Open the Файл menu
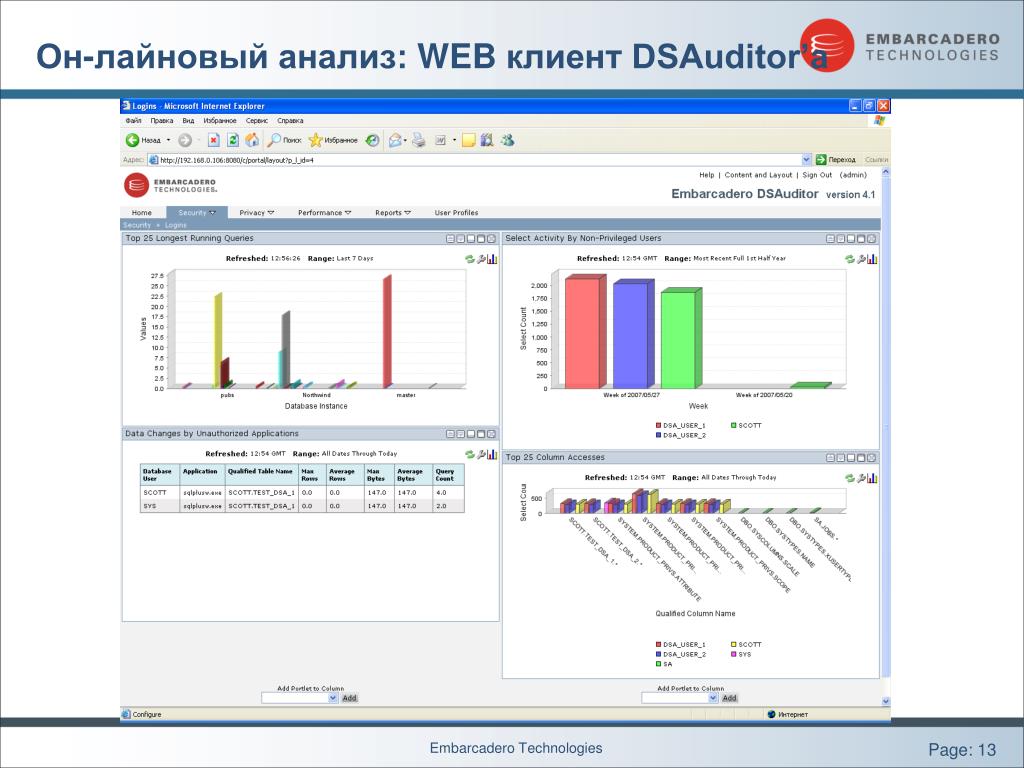Screen dimensions: 1024x768 [133, 121]
